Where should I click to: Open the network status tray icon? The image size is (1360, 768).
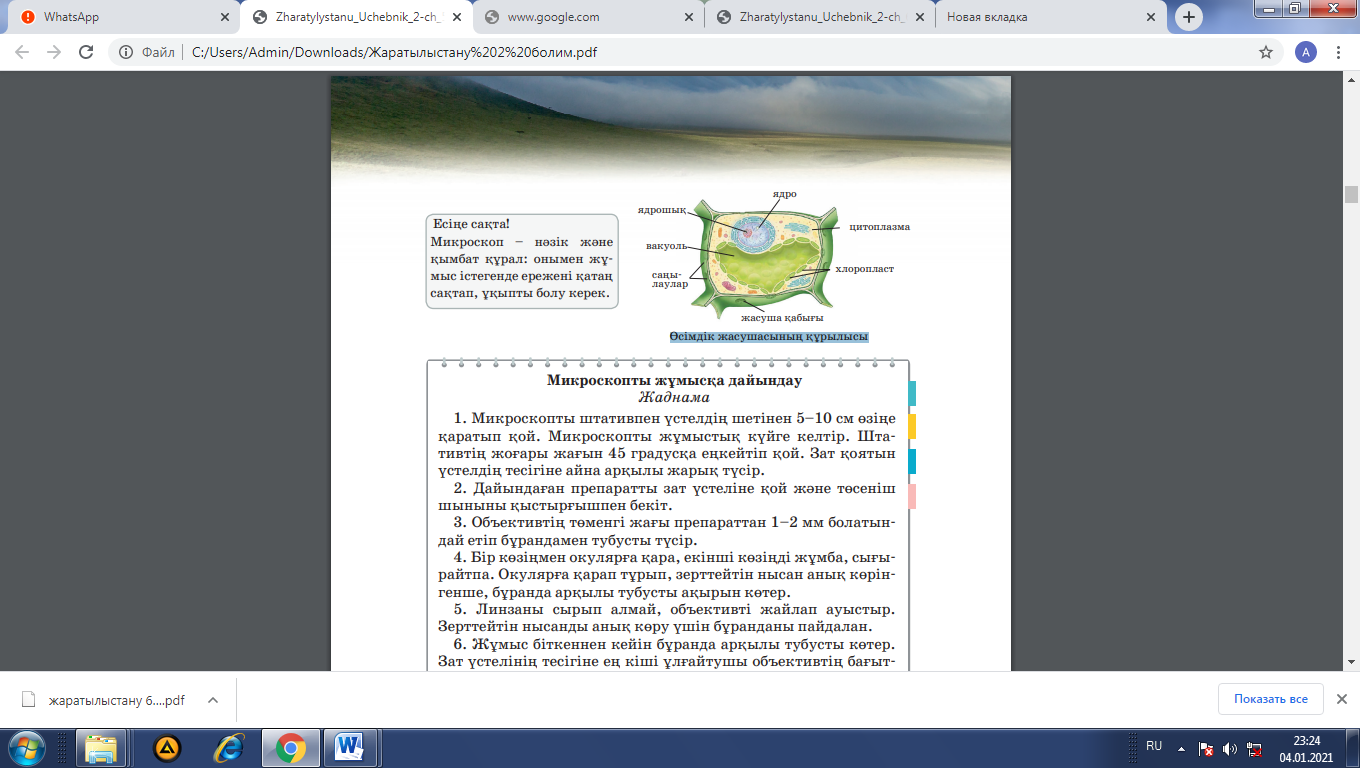[1253, 748]
